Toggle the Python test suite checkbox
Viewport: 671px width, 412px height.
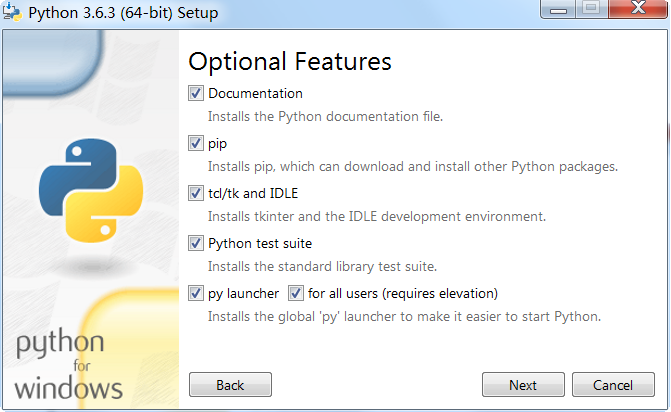coord(196,243)
